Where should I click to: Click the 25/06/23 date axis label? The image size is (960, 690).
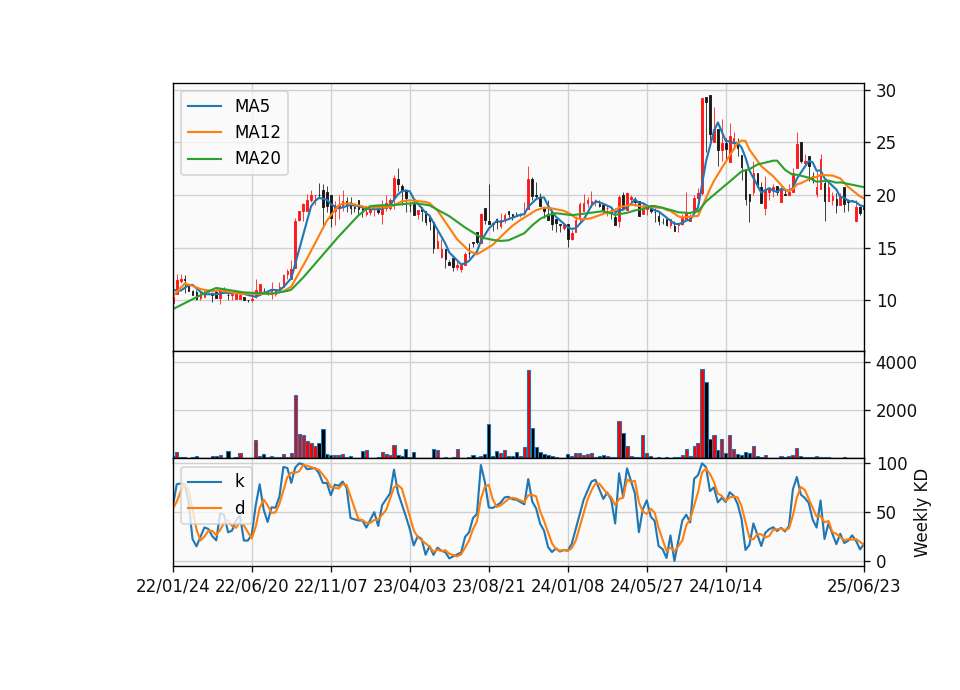click(864, 587)
